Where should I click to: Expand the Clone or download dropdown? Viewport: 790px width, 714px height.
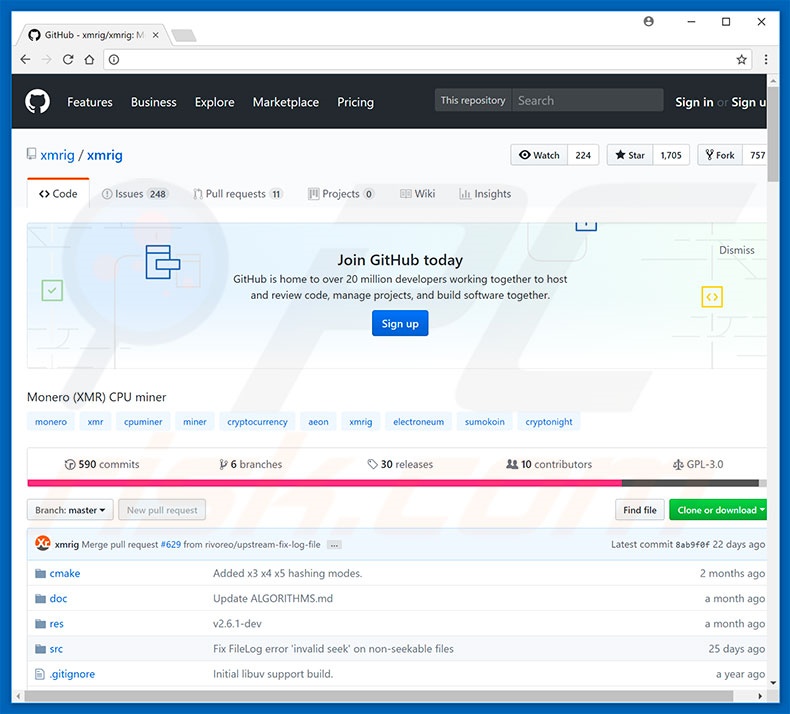tap(718, 510)
